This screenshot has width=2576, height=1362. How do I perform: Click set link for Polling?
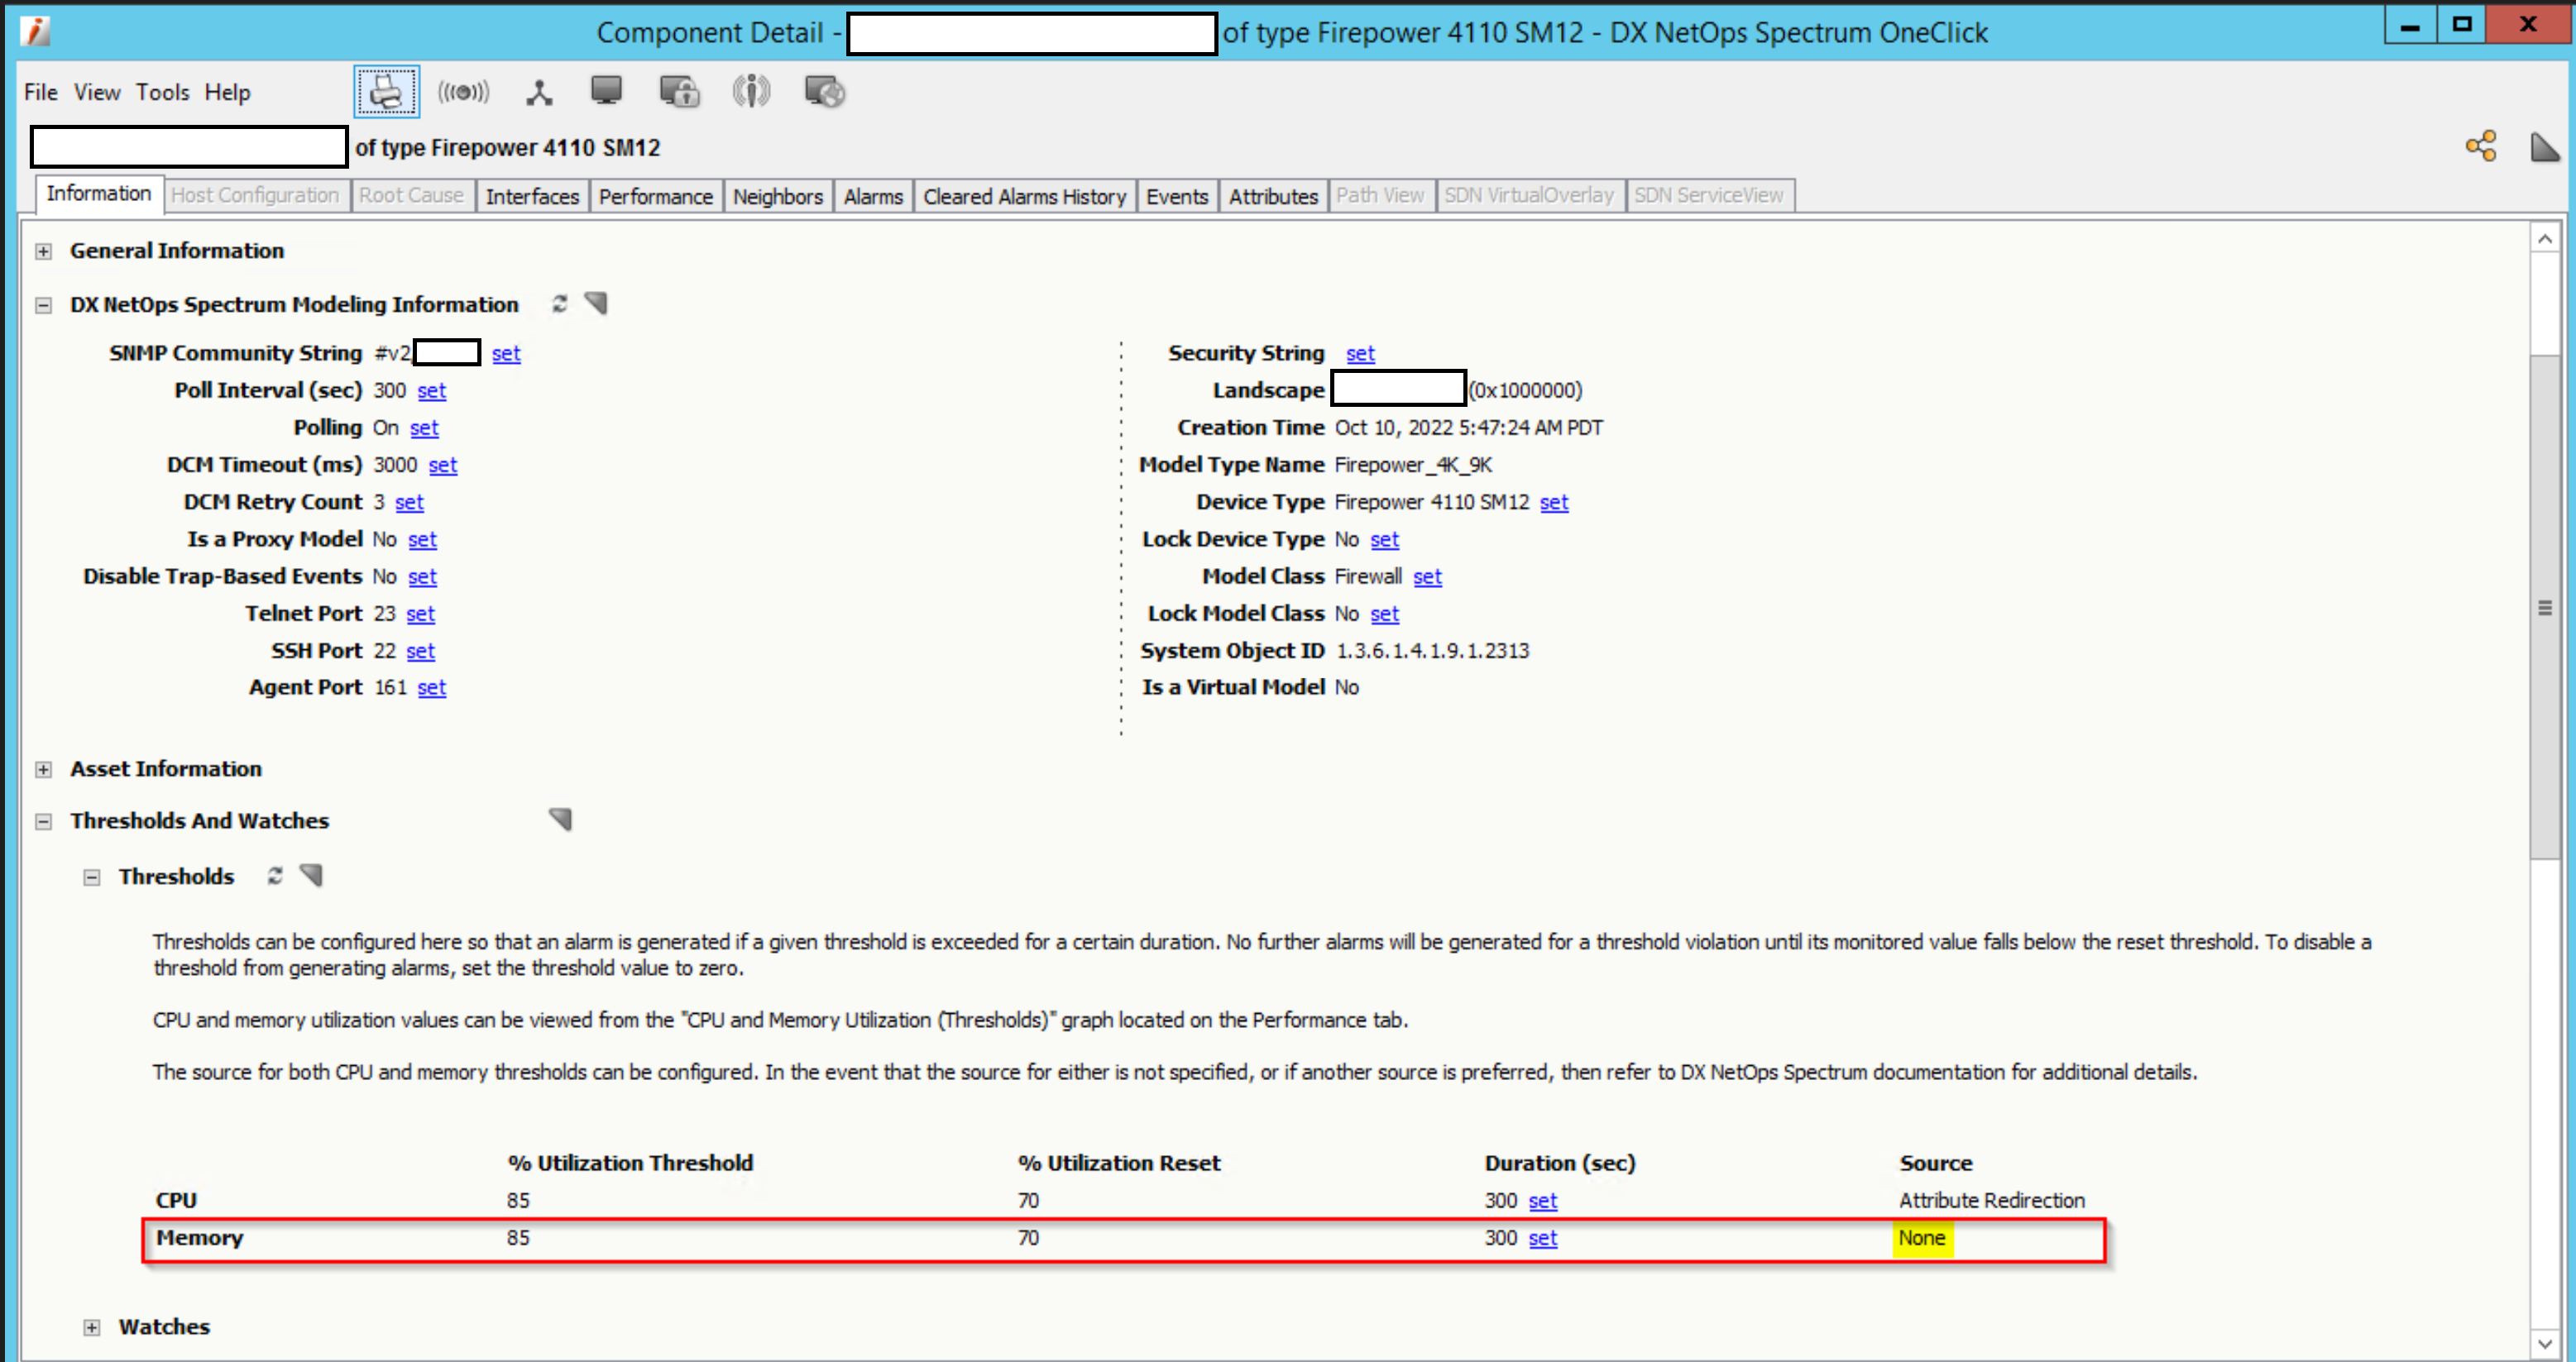[x=424, y=427]
